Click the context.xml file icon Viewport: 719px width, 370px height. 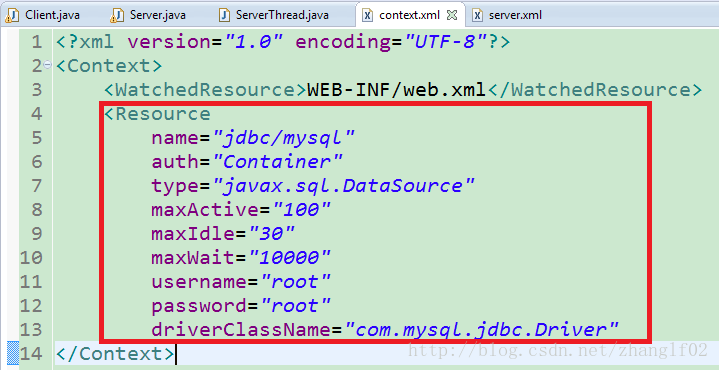(367, 15)
